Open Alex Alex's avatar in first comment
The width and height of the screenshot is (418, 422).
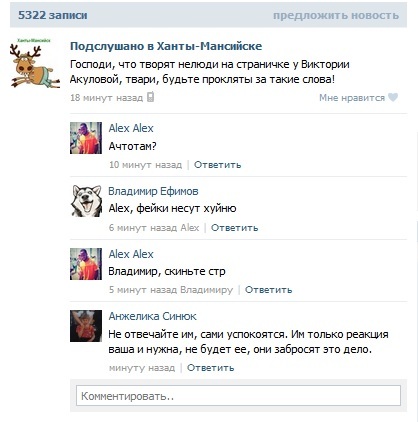coord(86,138)
